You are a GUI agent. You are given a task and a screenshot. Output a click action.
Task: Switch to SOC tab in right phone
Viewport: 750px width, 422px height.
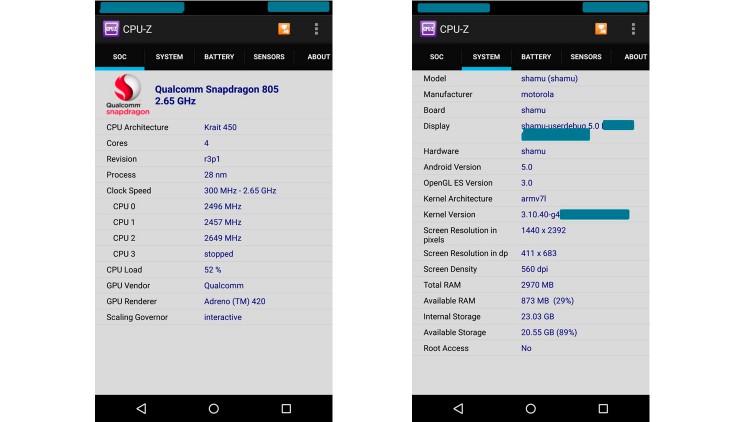click(437, 56)
